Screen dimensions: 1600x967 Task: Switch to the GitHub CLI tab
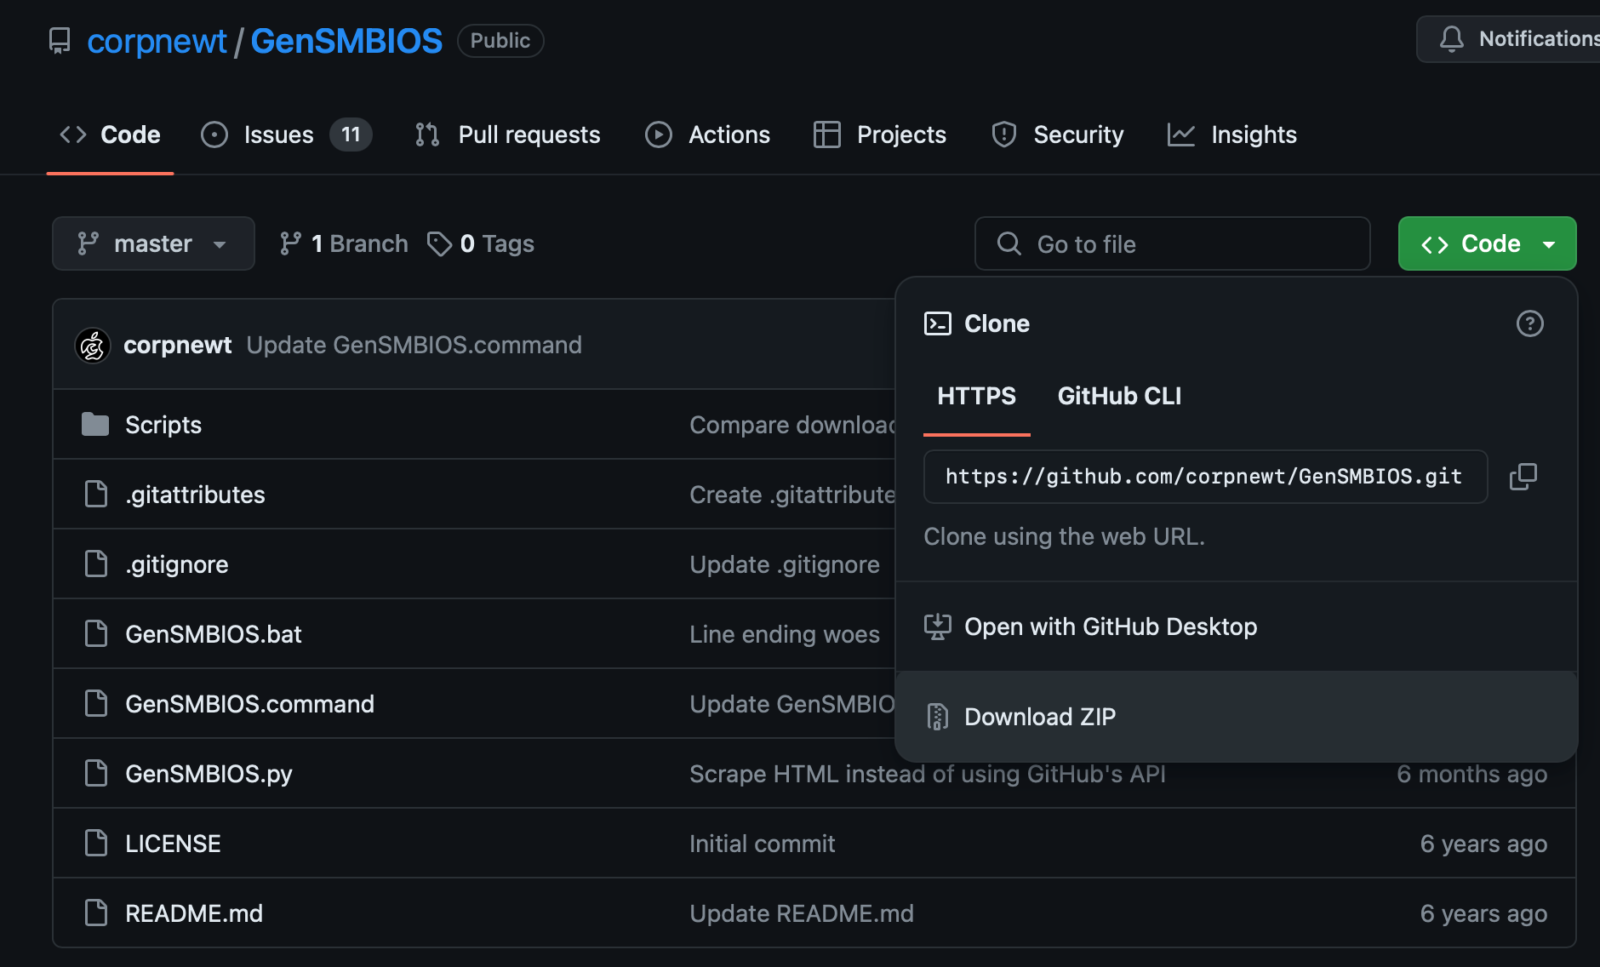(x=1119, y=397)
